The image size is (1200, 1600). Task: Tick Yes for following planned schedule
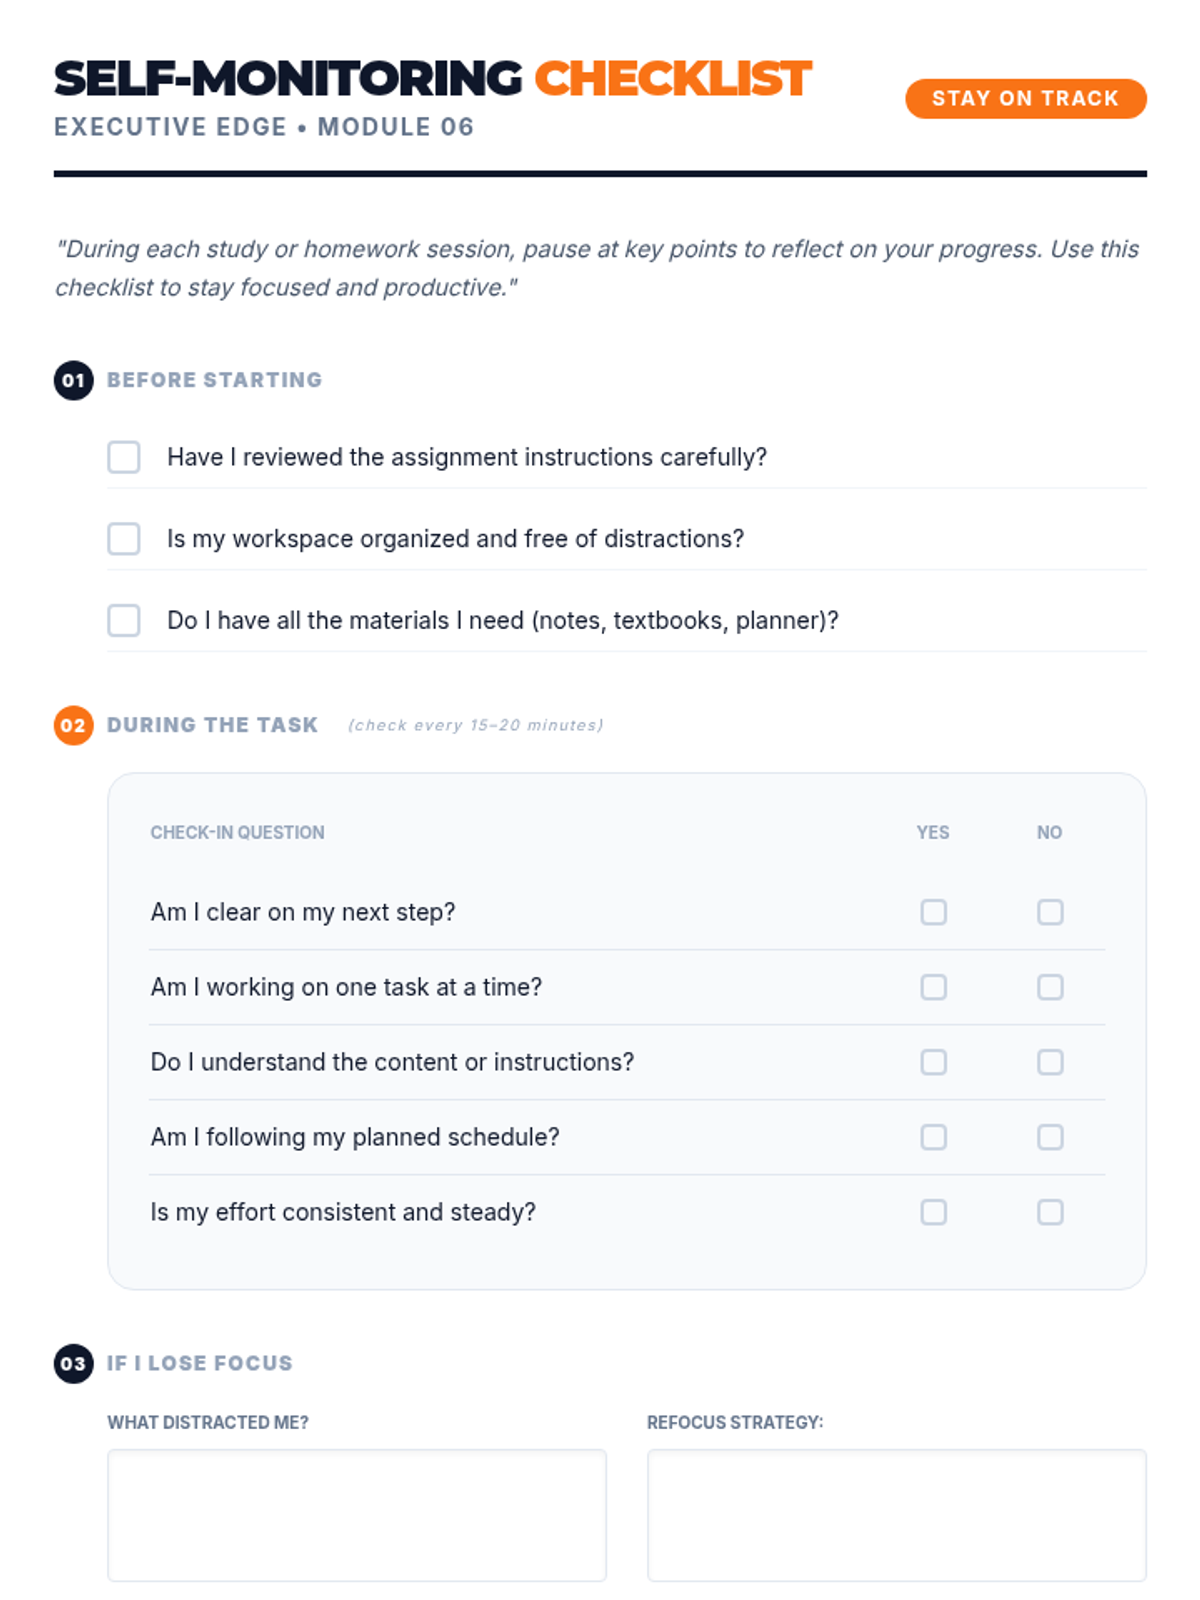click(933, 1137)
